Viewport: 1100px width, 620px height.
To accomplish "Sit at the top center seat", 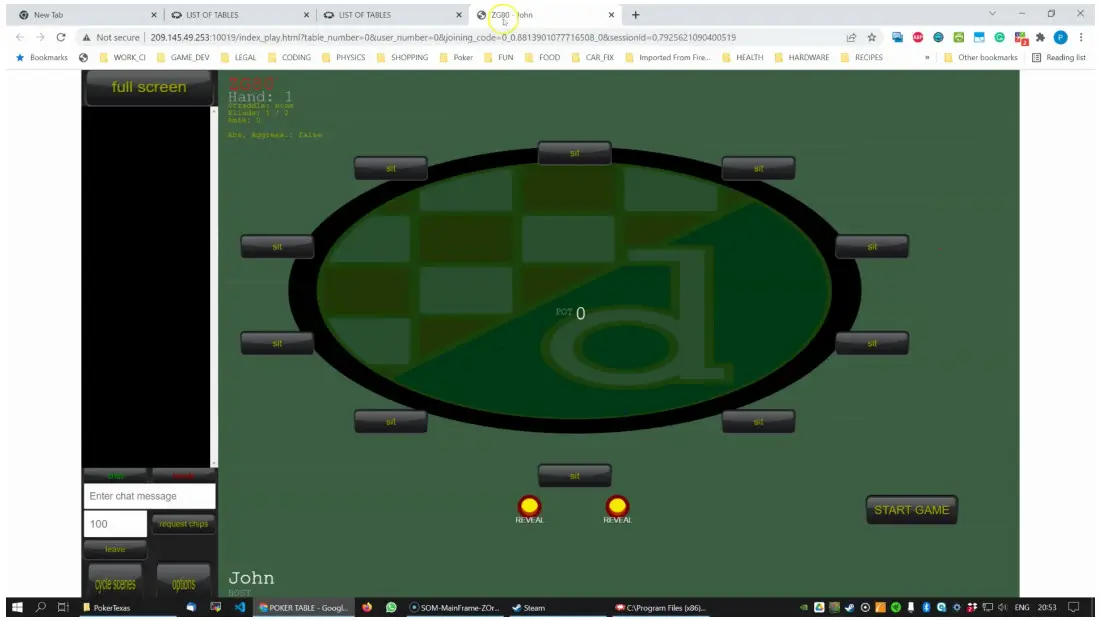I will 574,152.
